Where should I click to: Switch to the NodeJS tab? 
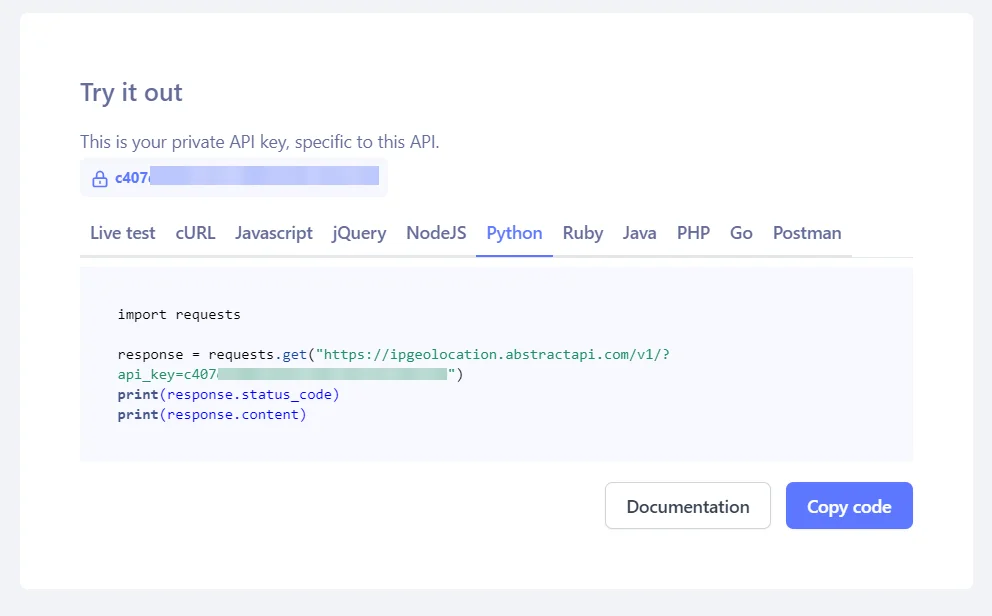(x=436, y=233)
